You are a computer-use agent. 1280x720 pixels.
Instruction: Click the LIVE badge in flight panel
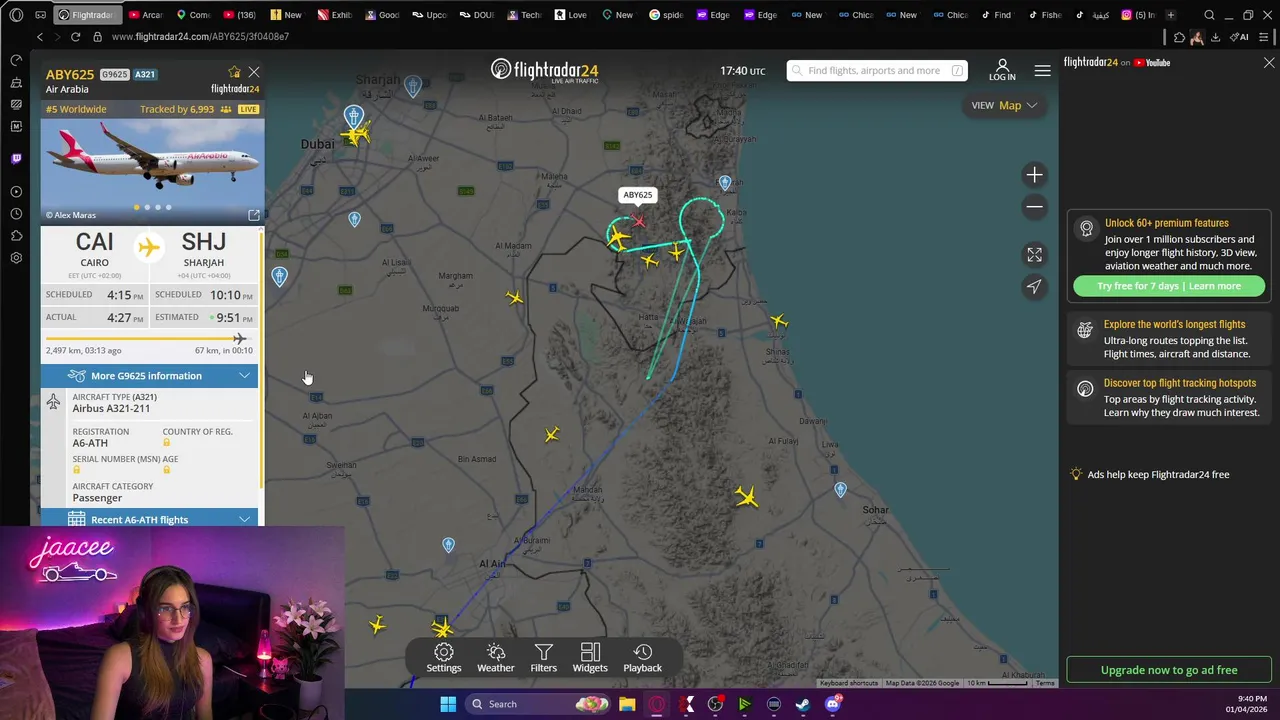(x=248, y=109)
